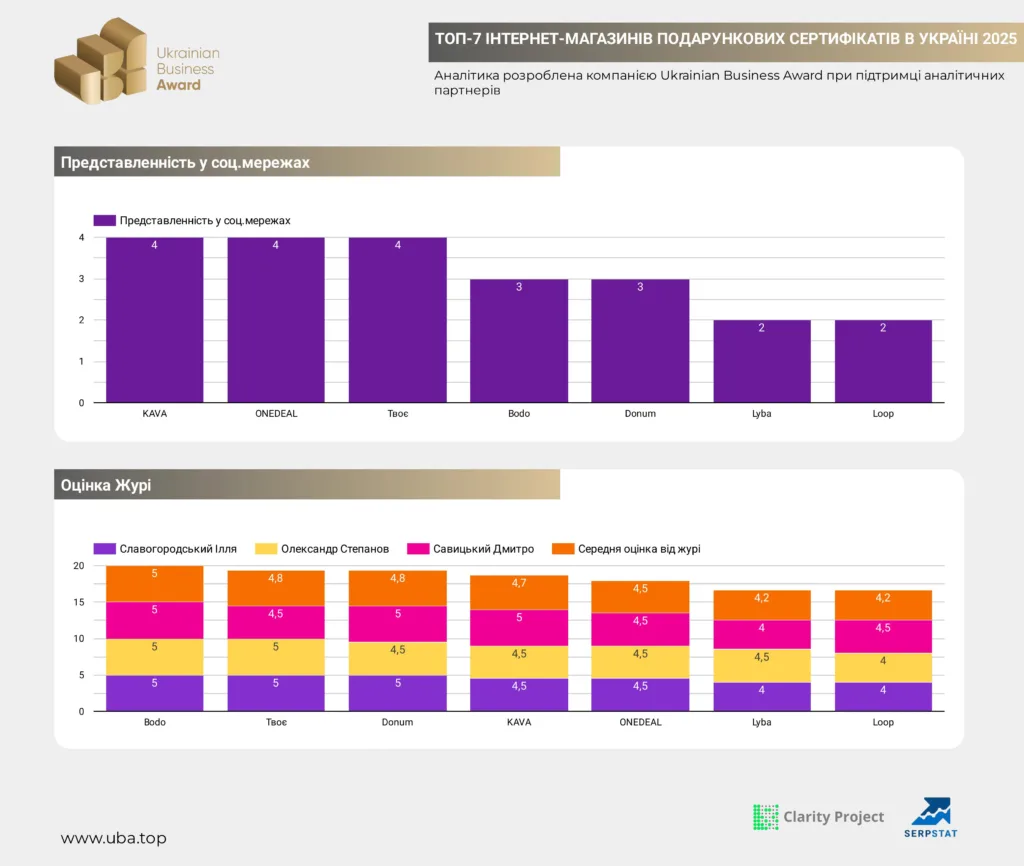Click the pink Савицький Дмитро legend swatch
1024x866 pixels.
click(418, 549)
